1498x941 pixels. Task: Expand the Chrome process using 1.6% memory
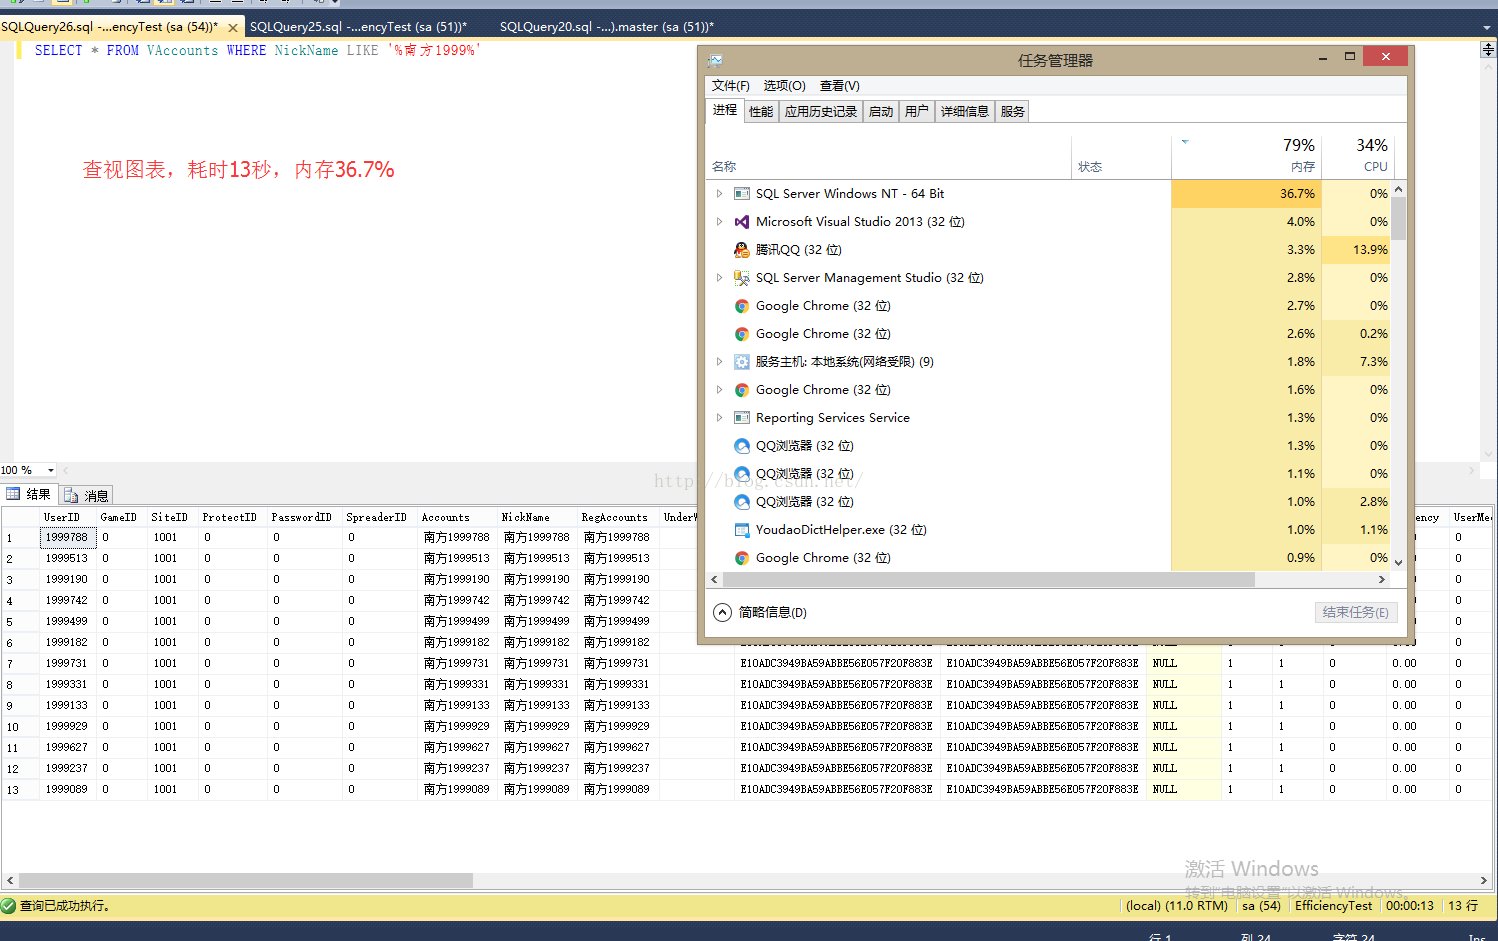click(x=719, y=390)
